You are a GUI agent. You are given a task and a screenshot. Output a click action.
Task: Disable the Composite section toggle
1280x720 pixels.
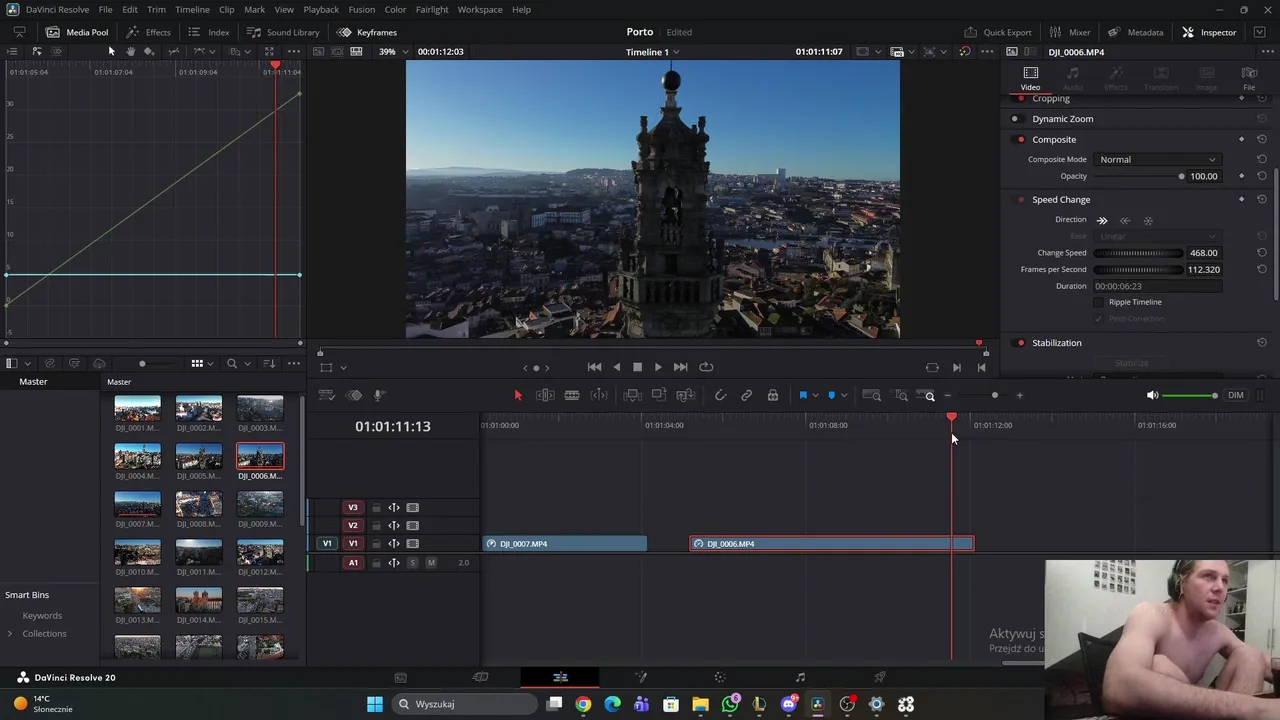[x=1020, y=140]
